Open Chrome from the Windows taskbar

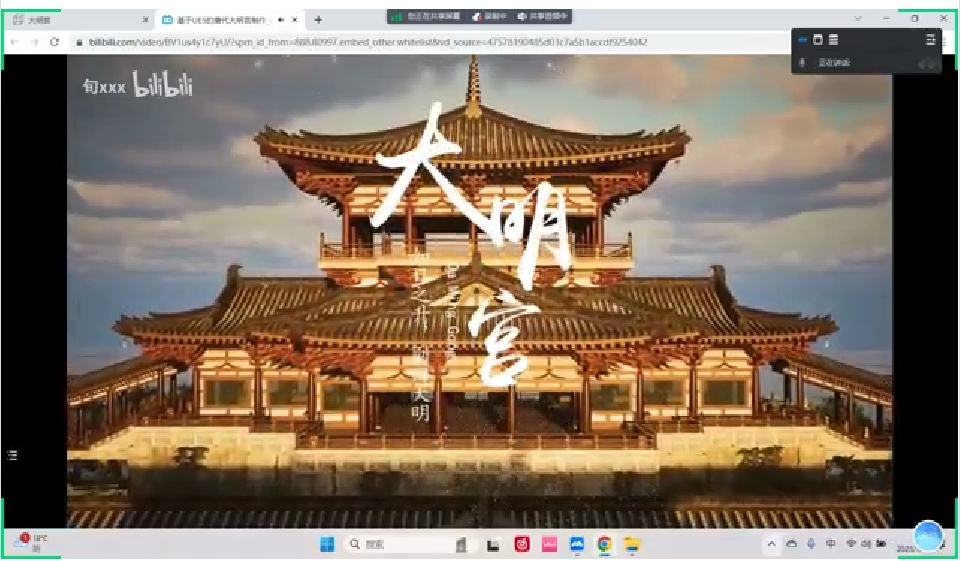pyautogui.click(x=604, y=544)
